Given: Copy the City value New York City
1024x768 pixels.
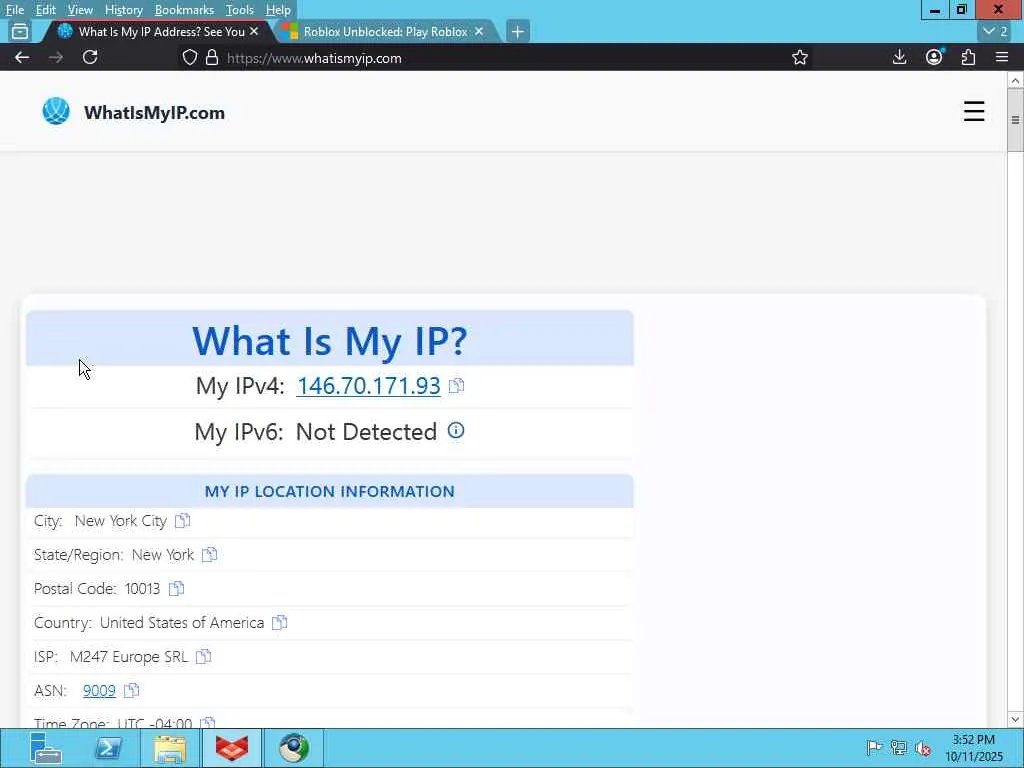Looking at the screenshot, I should click(182, 520).
